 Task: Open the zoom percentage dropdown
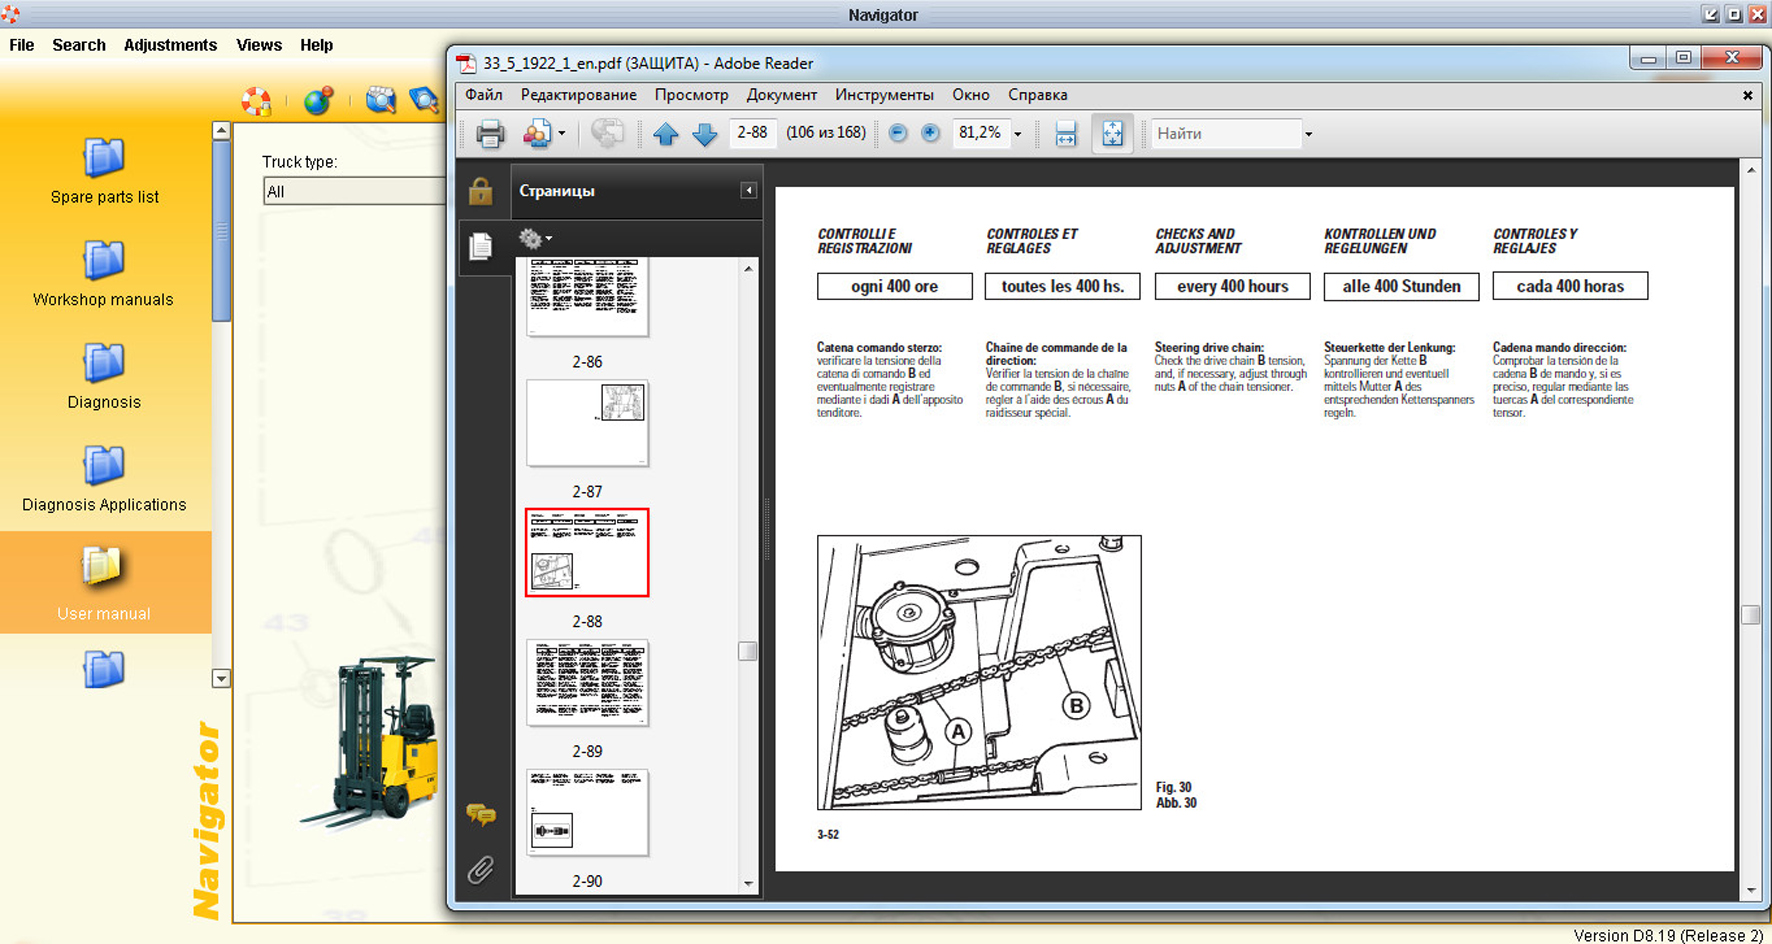tap(1018, 134)
